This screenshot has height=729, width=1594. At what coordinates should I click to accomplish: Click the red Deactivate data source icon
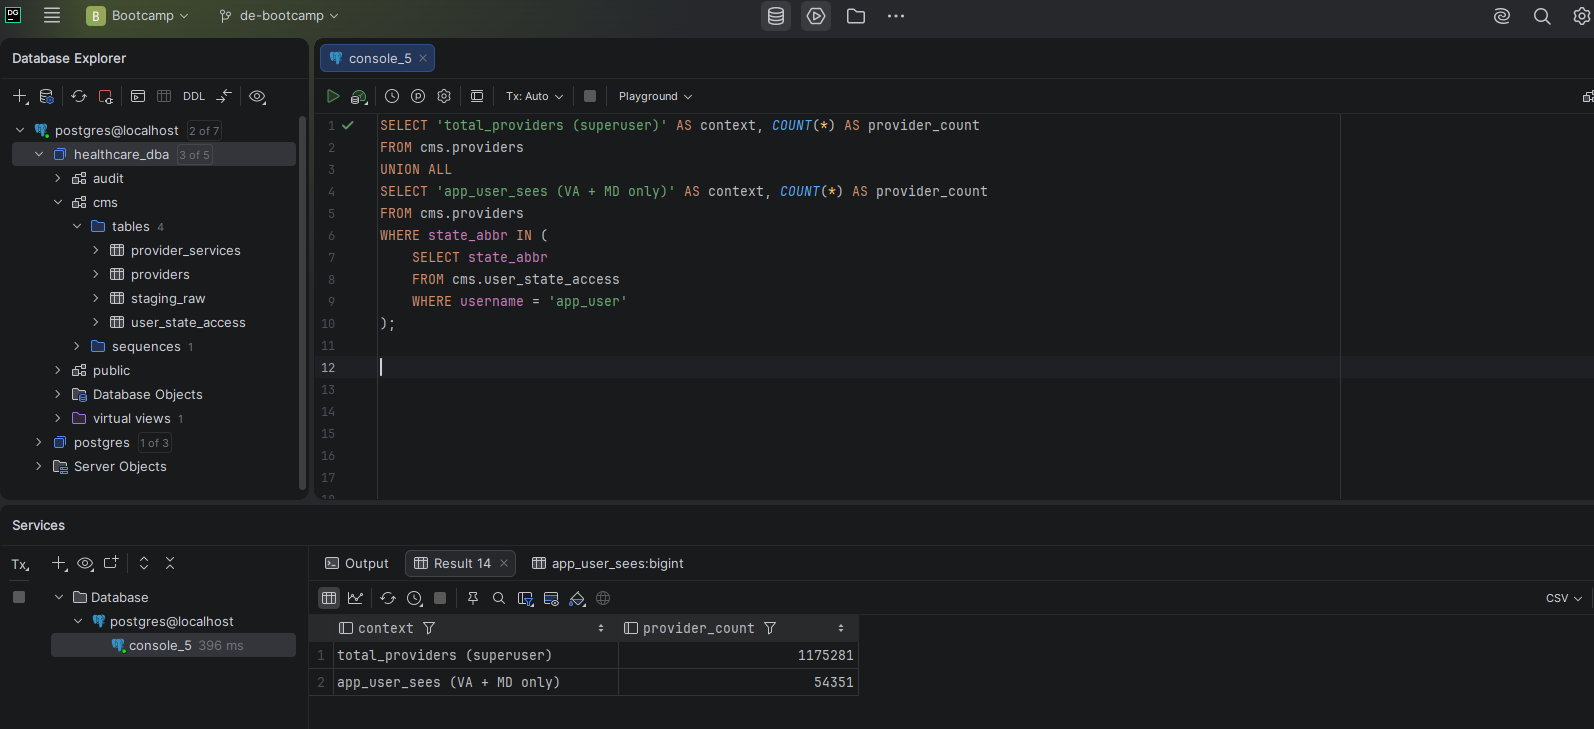tap(105, 96)
